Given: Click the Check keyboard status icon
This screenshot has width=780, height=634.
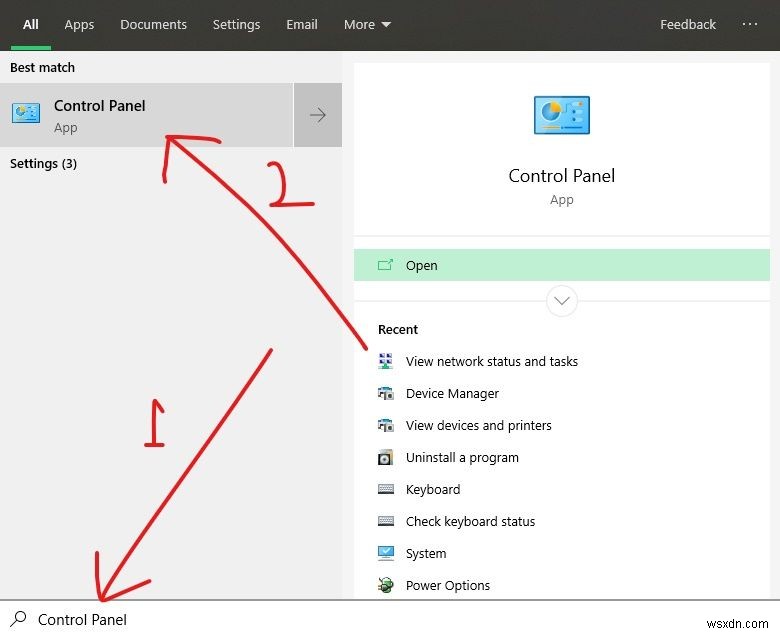Looking at the screenshot, I should (x=386, y=521).
